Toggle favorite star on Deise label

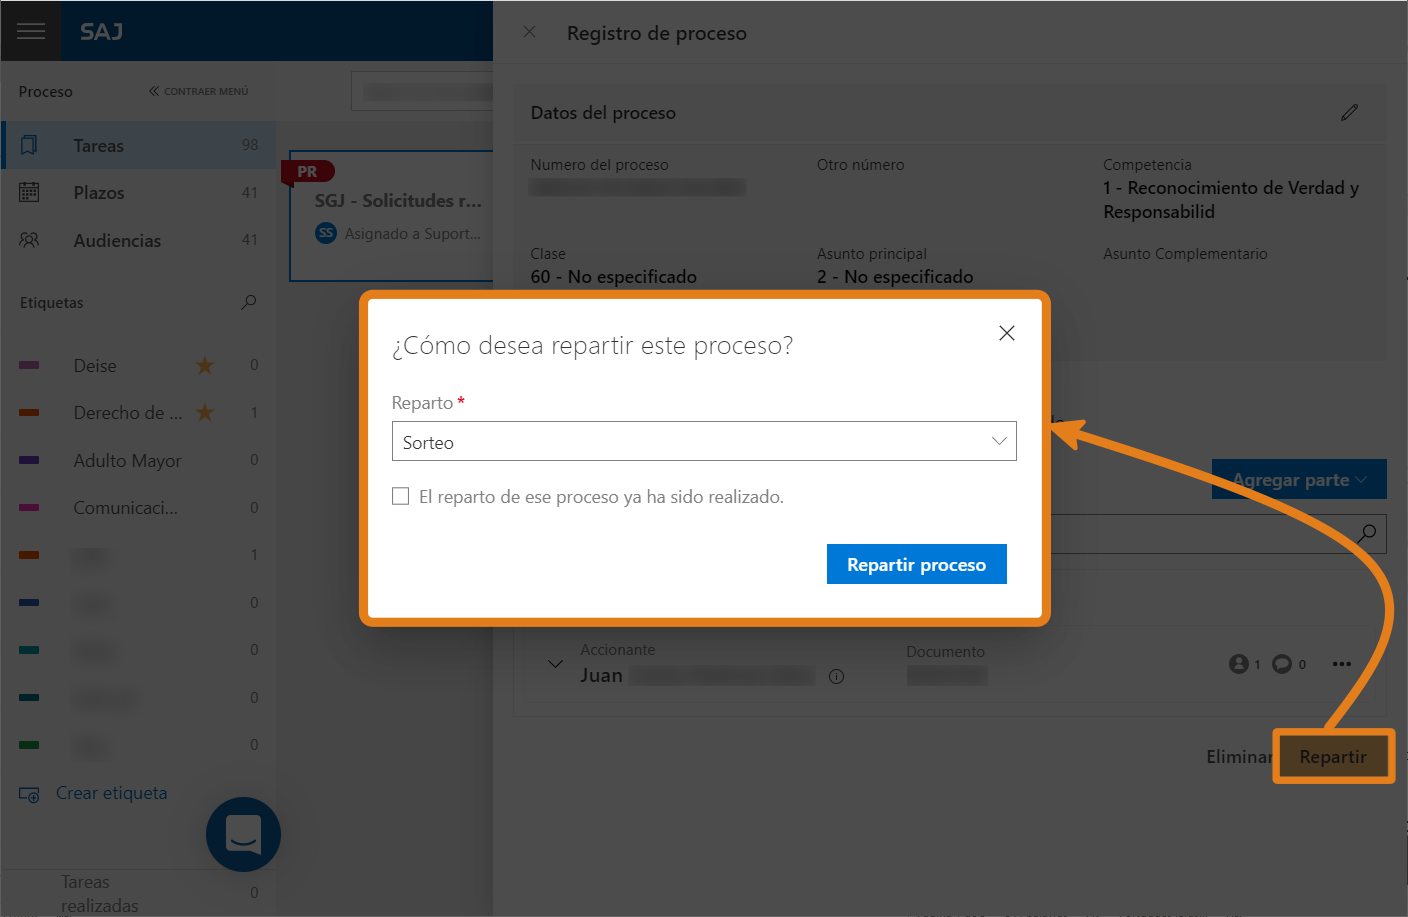point(205,365)
